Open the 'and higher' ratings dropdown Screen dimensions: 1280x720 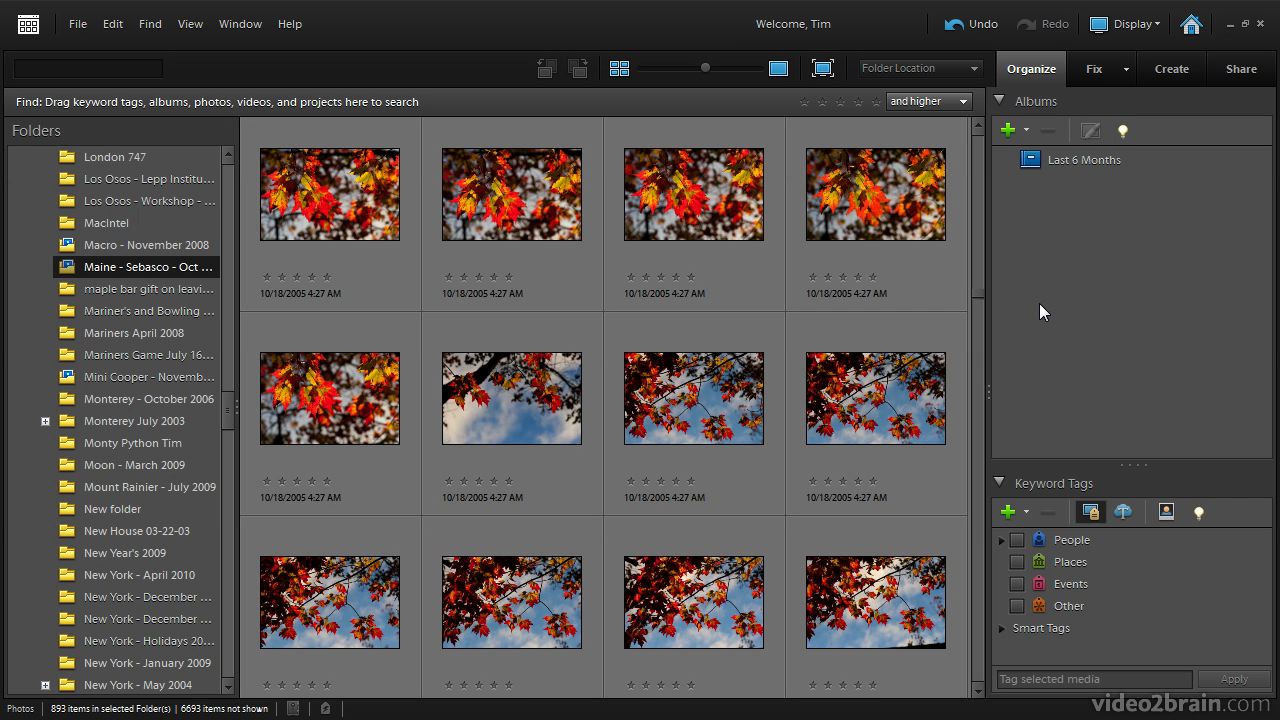tap(928, 101)
